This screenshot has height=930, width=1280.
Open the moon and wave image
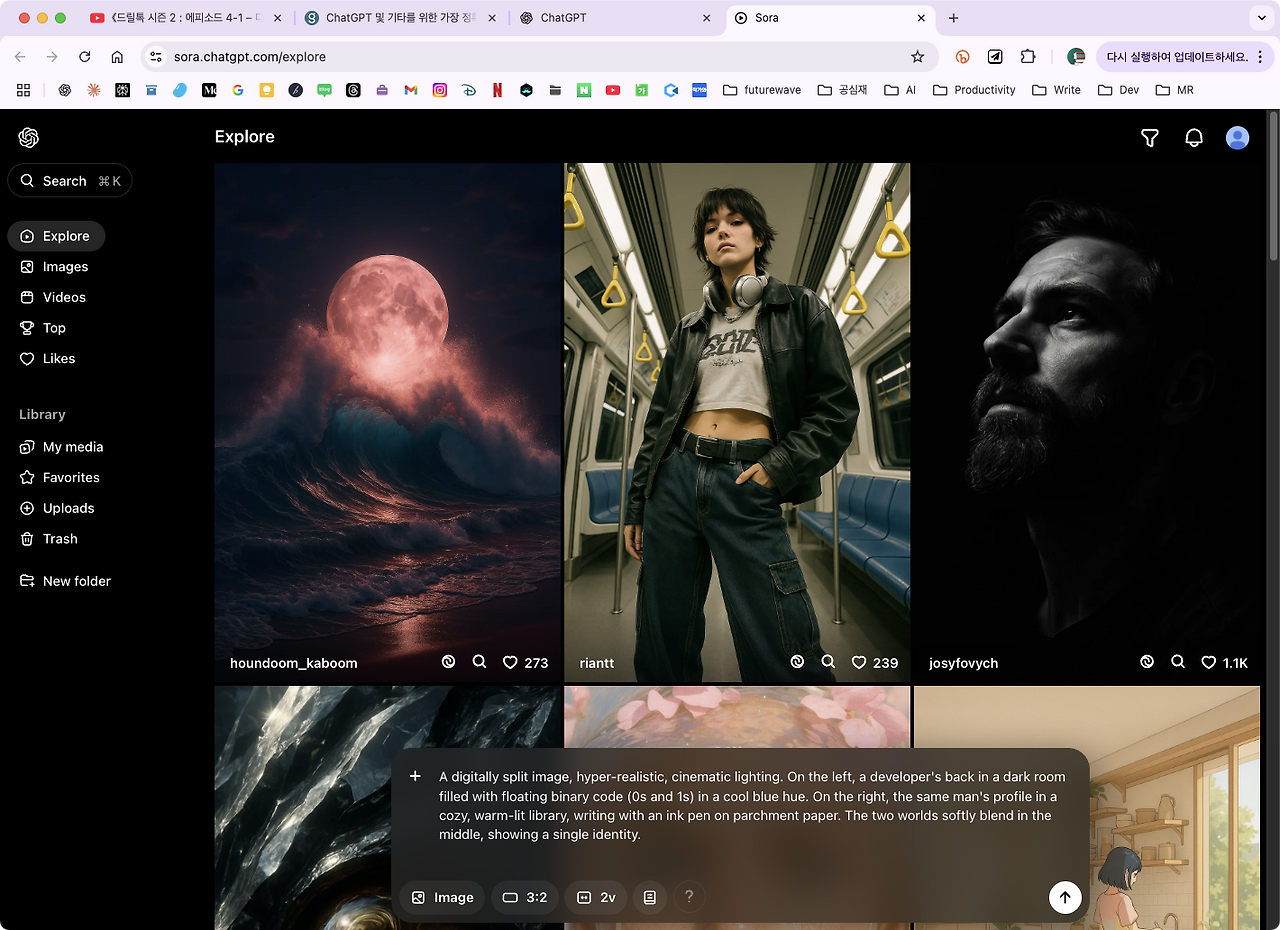tap(388, 420)
